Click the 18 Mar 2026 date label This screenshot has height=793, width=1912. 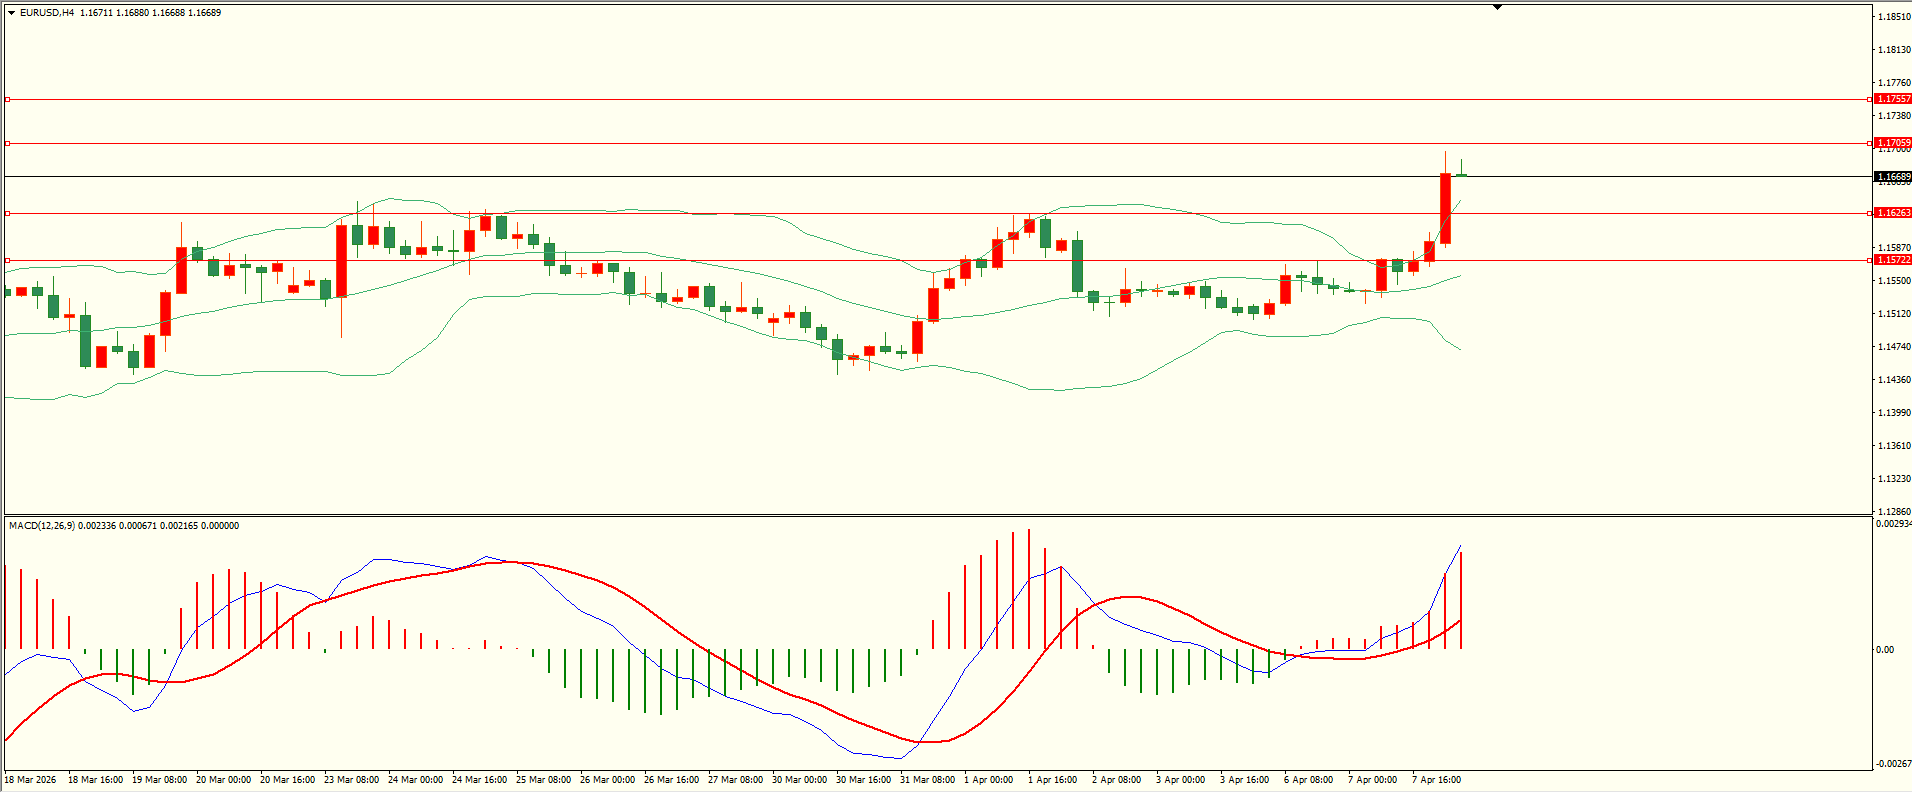tap(31, 780)
